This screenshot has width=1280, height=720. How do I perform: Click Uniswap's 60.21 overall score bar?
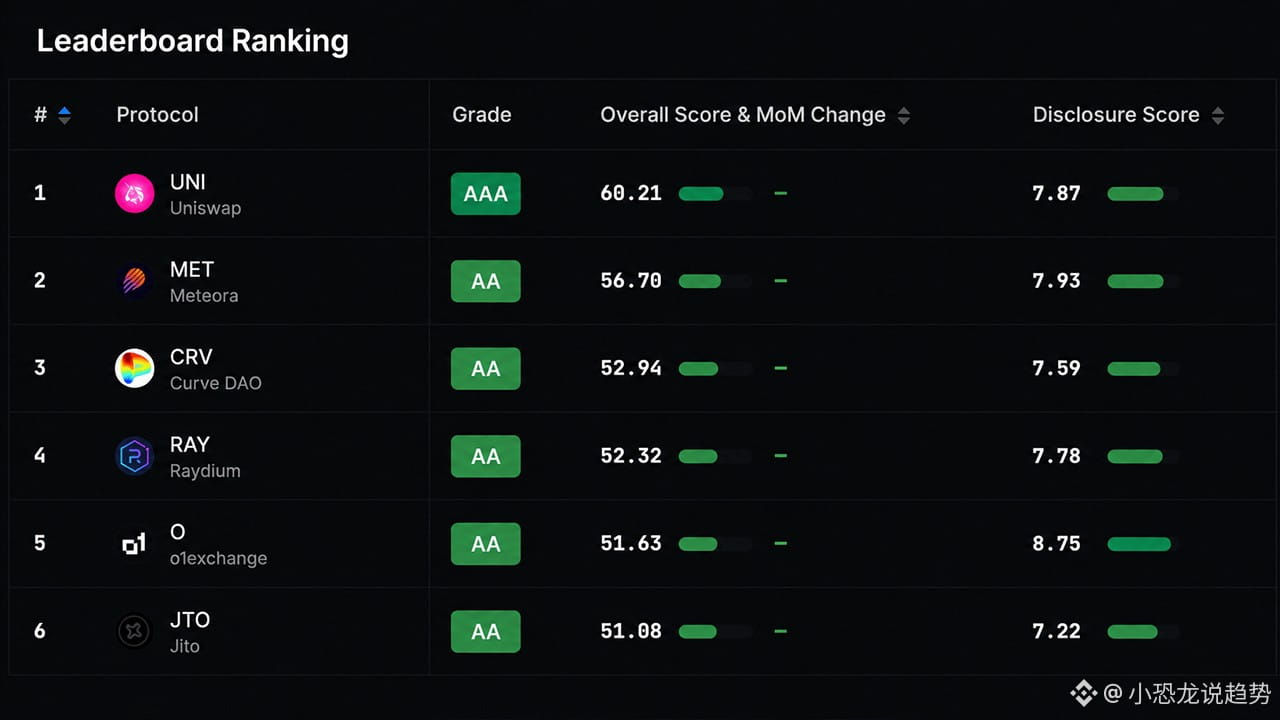coord(715,193)
